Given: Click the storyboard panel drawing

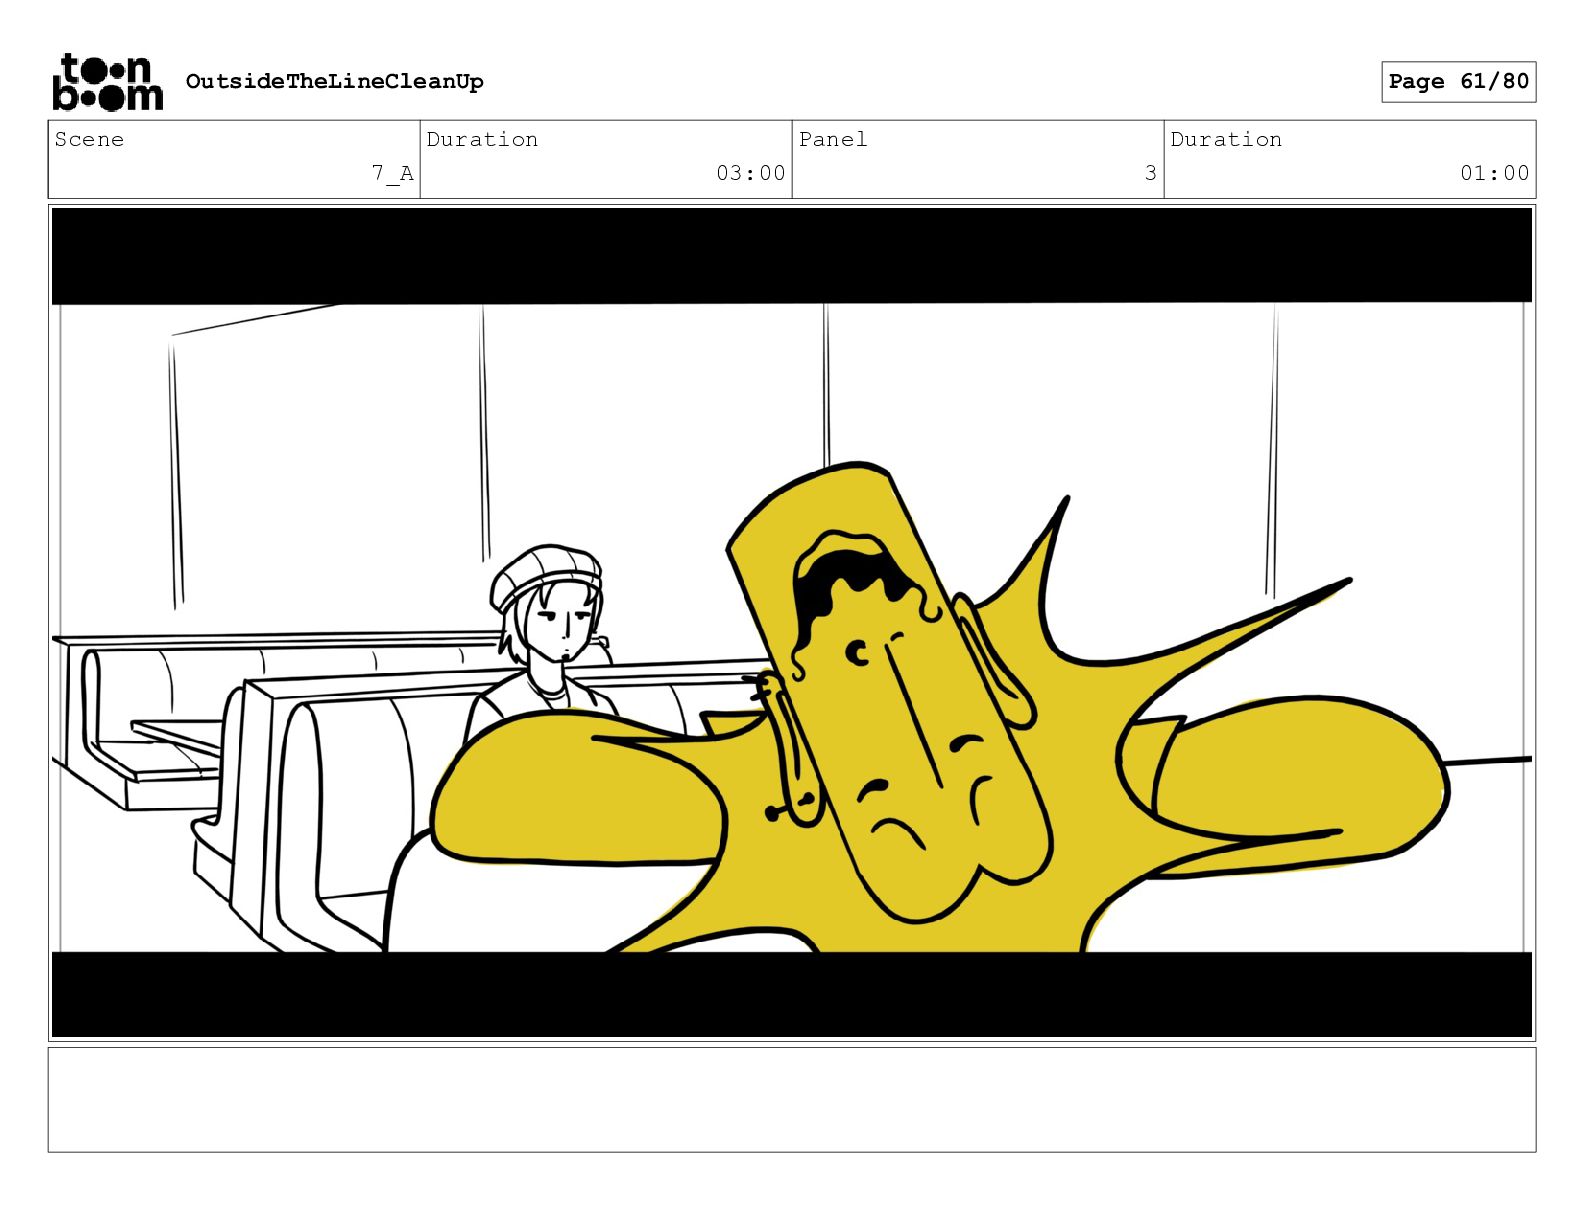Looking at the screenshot, I should (x=792, y=622).
